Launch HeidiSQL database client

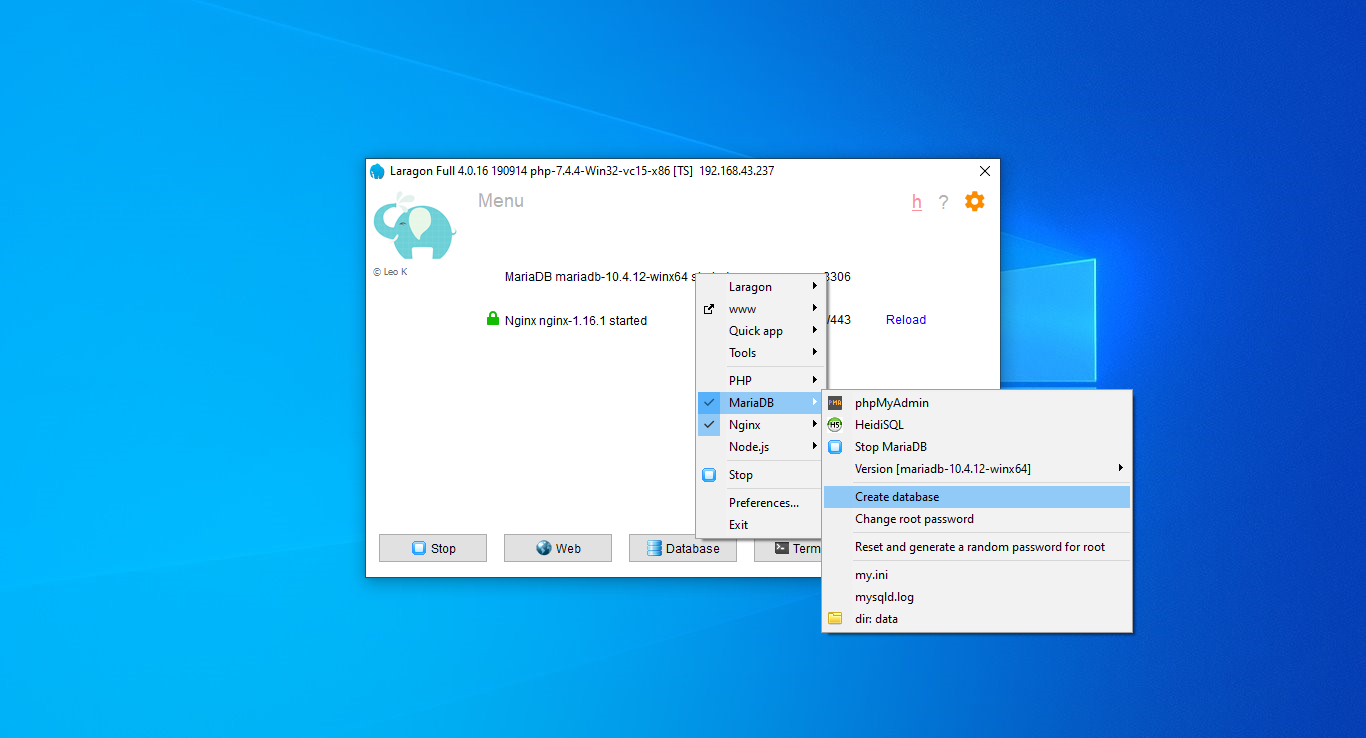click(880, 424)
